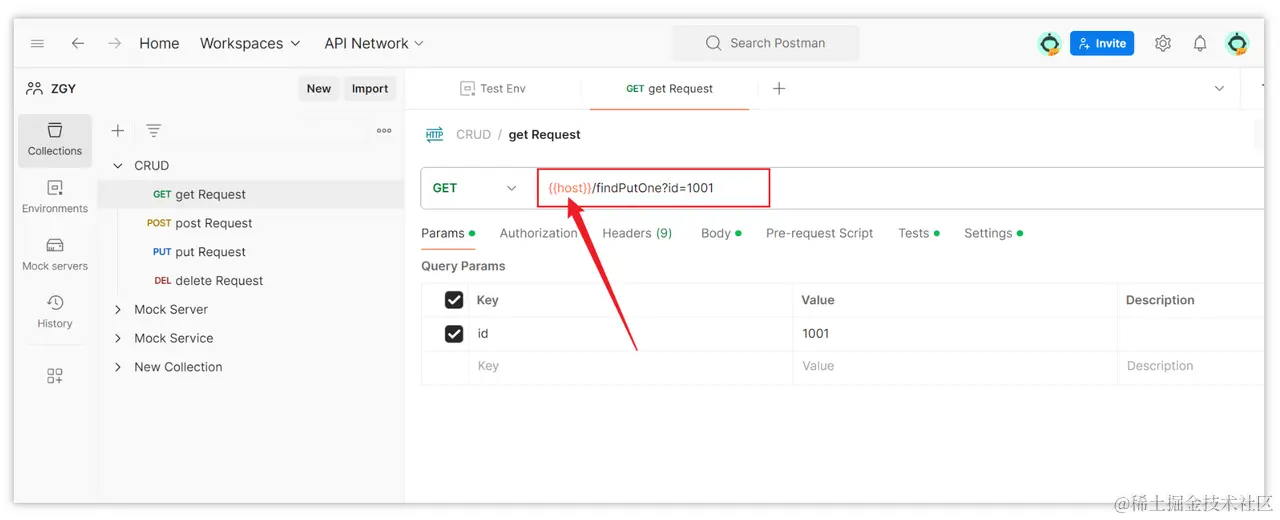Viewport: 1280px width, 520px height.
Task: Go forward with the right arrow
Action: point(115,43)
